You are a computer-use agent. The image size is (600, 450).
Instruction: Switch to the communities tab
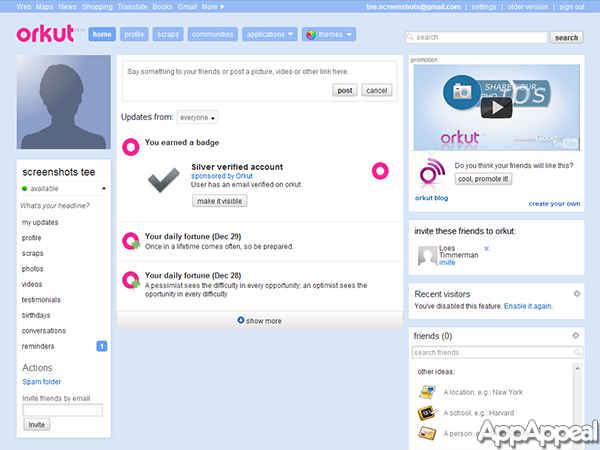(211, 34)
